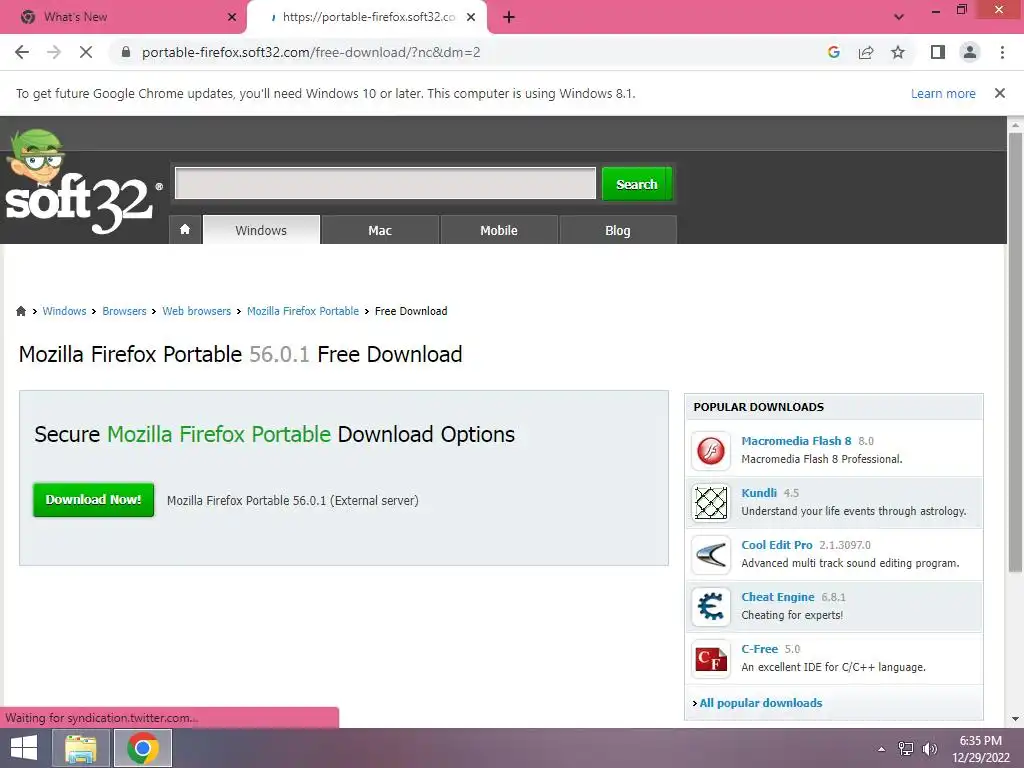1024x768 pixels.
Task: Bookmark this page with star icon
Action: pyautogui.click(x=898, y=52)
